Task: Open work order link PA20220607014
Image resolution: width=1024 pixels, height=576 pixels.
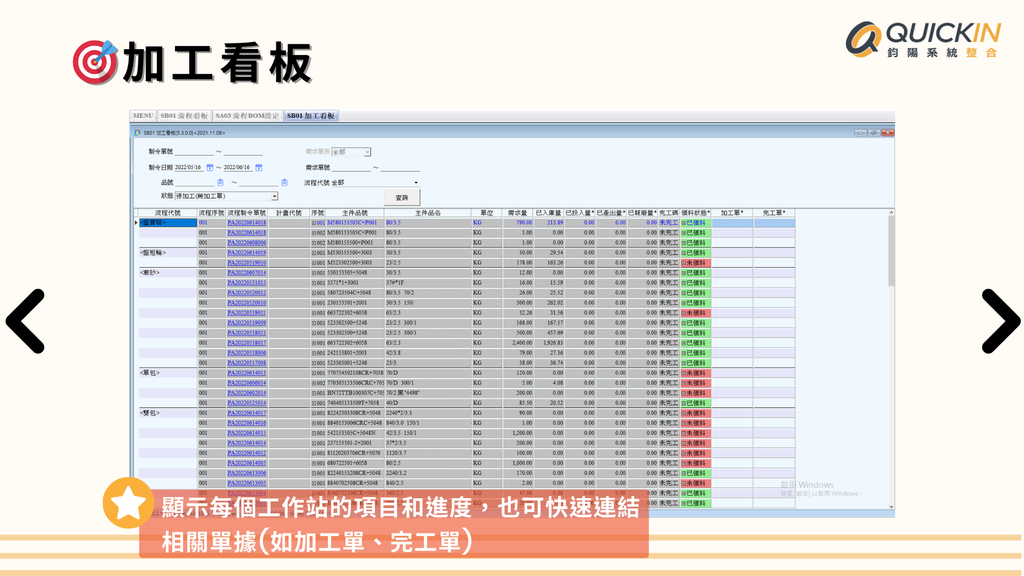Action: click(x=248, y=272)
